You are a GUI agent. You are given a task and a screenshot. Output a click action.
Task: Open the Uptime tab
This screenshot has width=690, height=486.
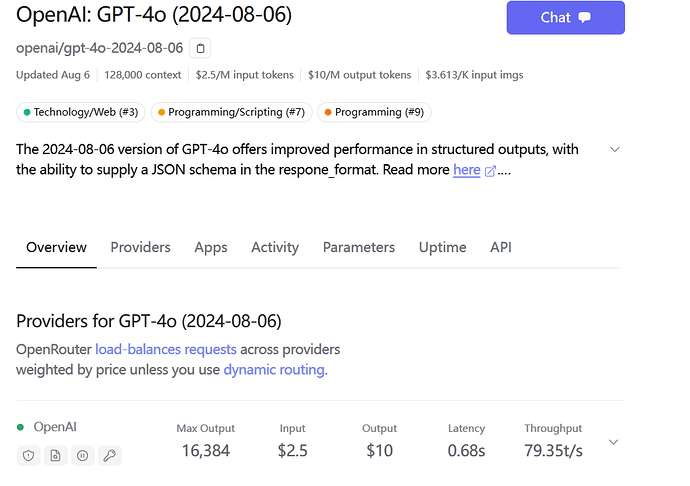pyautogui.click(x=442, y=247)
